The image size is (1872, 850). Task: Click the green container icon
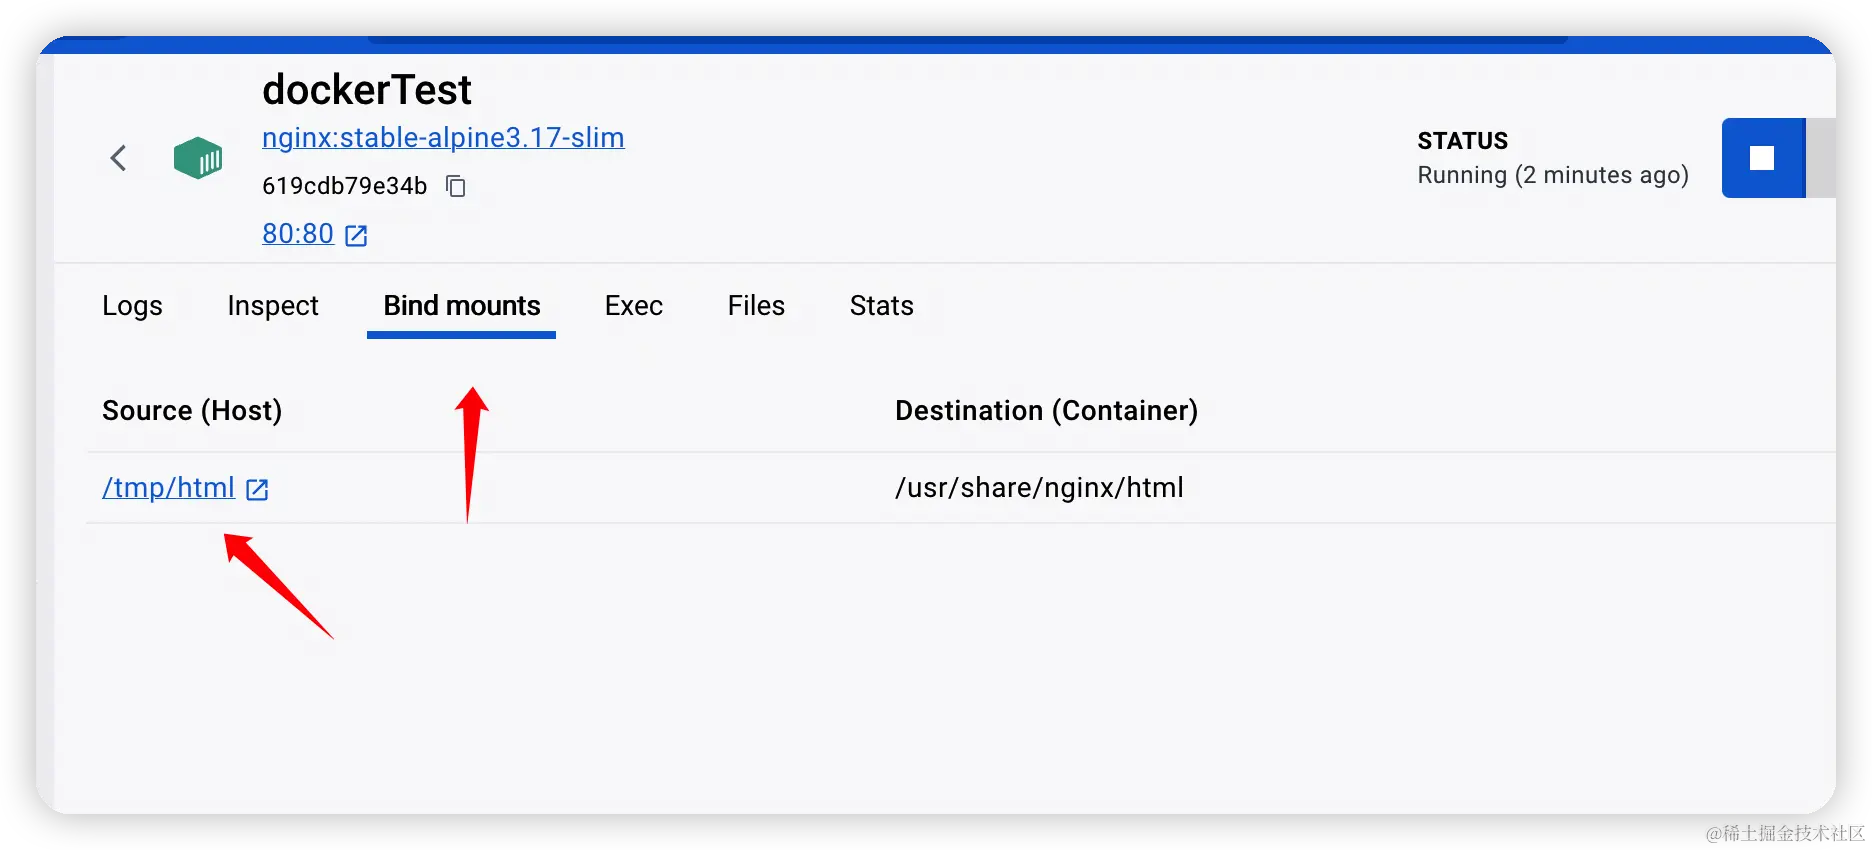click(x=198, y=158)
